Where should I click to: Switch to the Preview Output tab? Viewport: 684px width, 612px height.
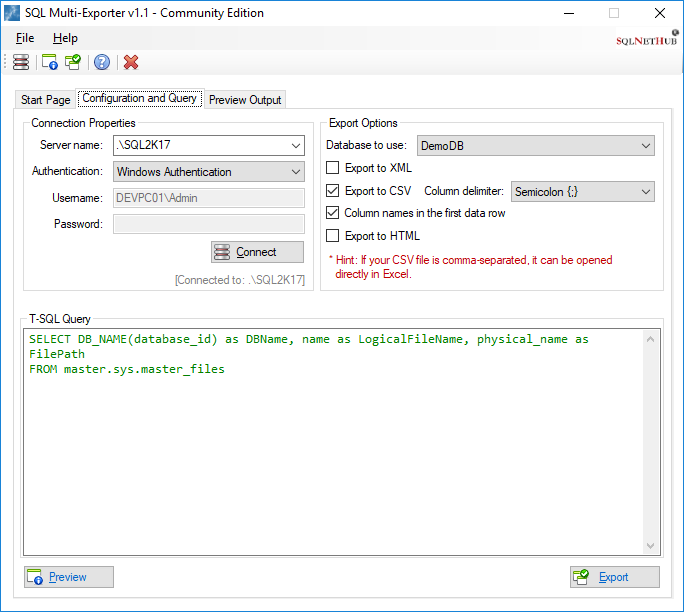coord(245,100)
